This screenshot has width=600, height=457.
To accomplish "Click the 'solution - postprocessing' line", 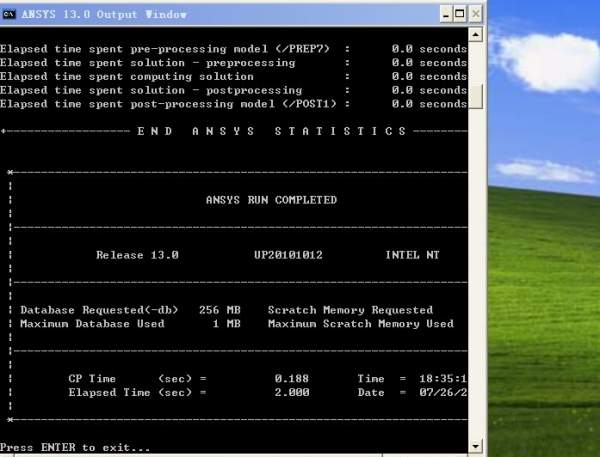I will pos(233,90).
